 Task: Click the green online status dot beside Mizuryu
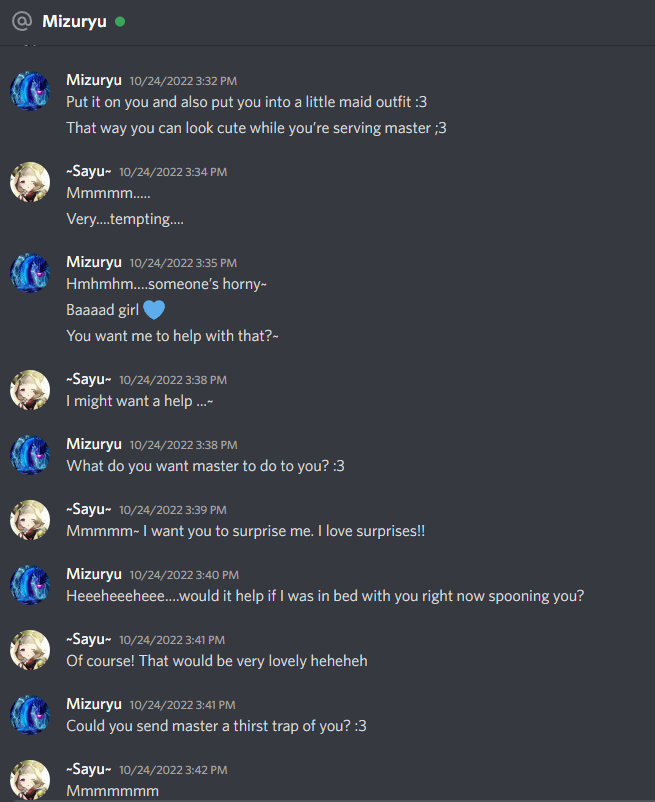(x=120, y=21)
